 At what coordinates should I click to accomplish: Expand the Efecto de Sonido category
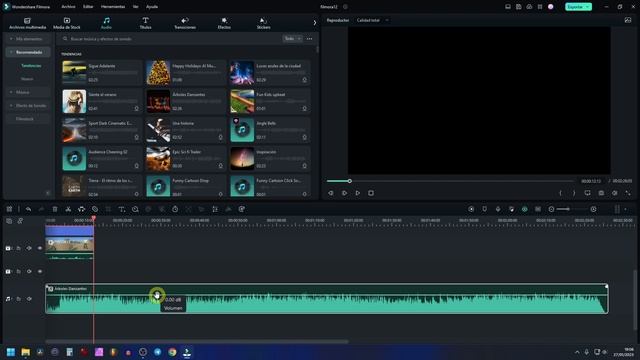[x=28, y=105]
